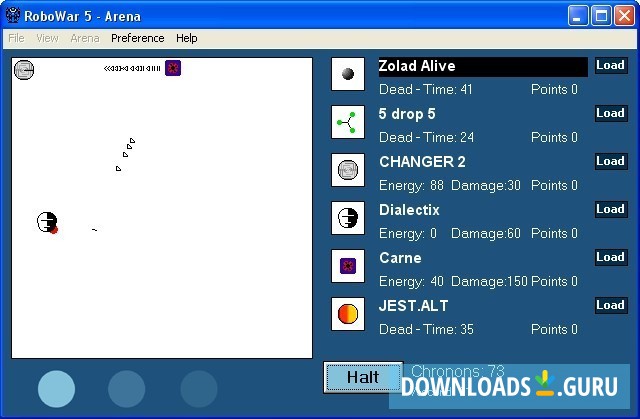
Task: Click the Chronons counter text
Action: coord(458,371)
